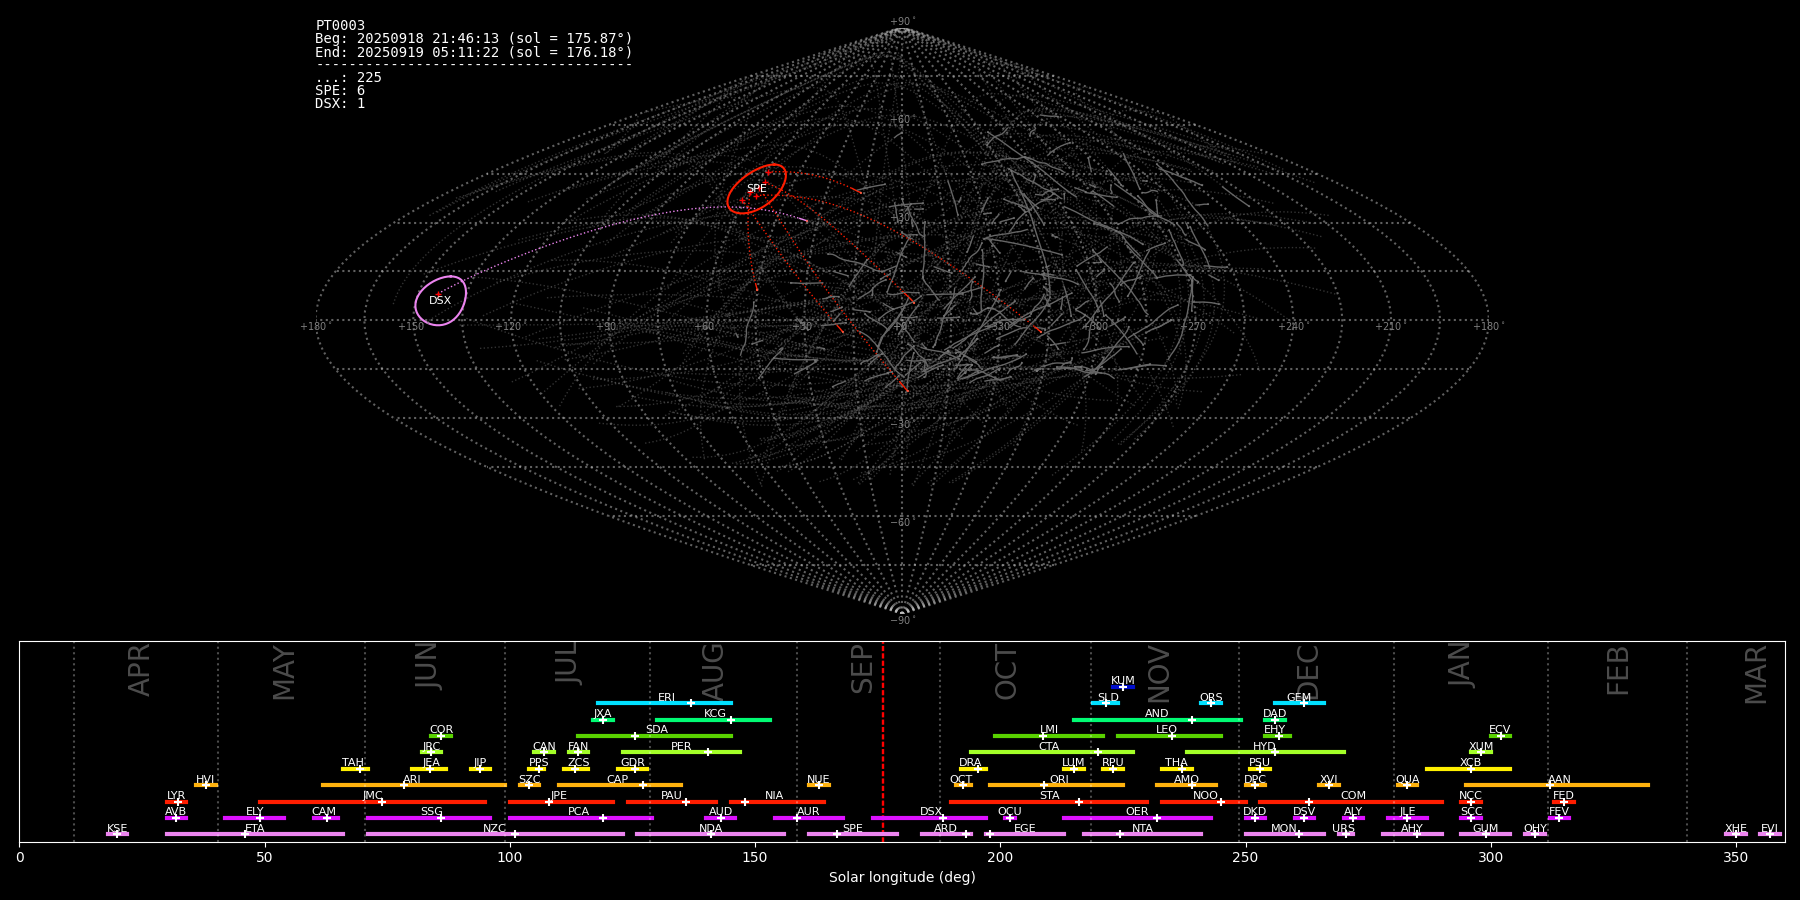1800x900 pixels.
Task: Click the KUM shower bar in timeline
Action: (1123, 687)
